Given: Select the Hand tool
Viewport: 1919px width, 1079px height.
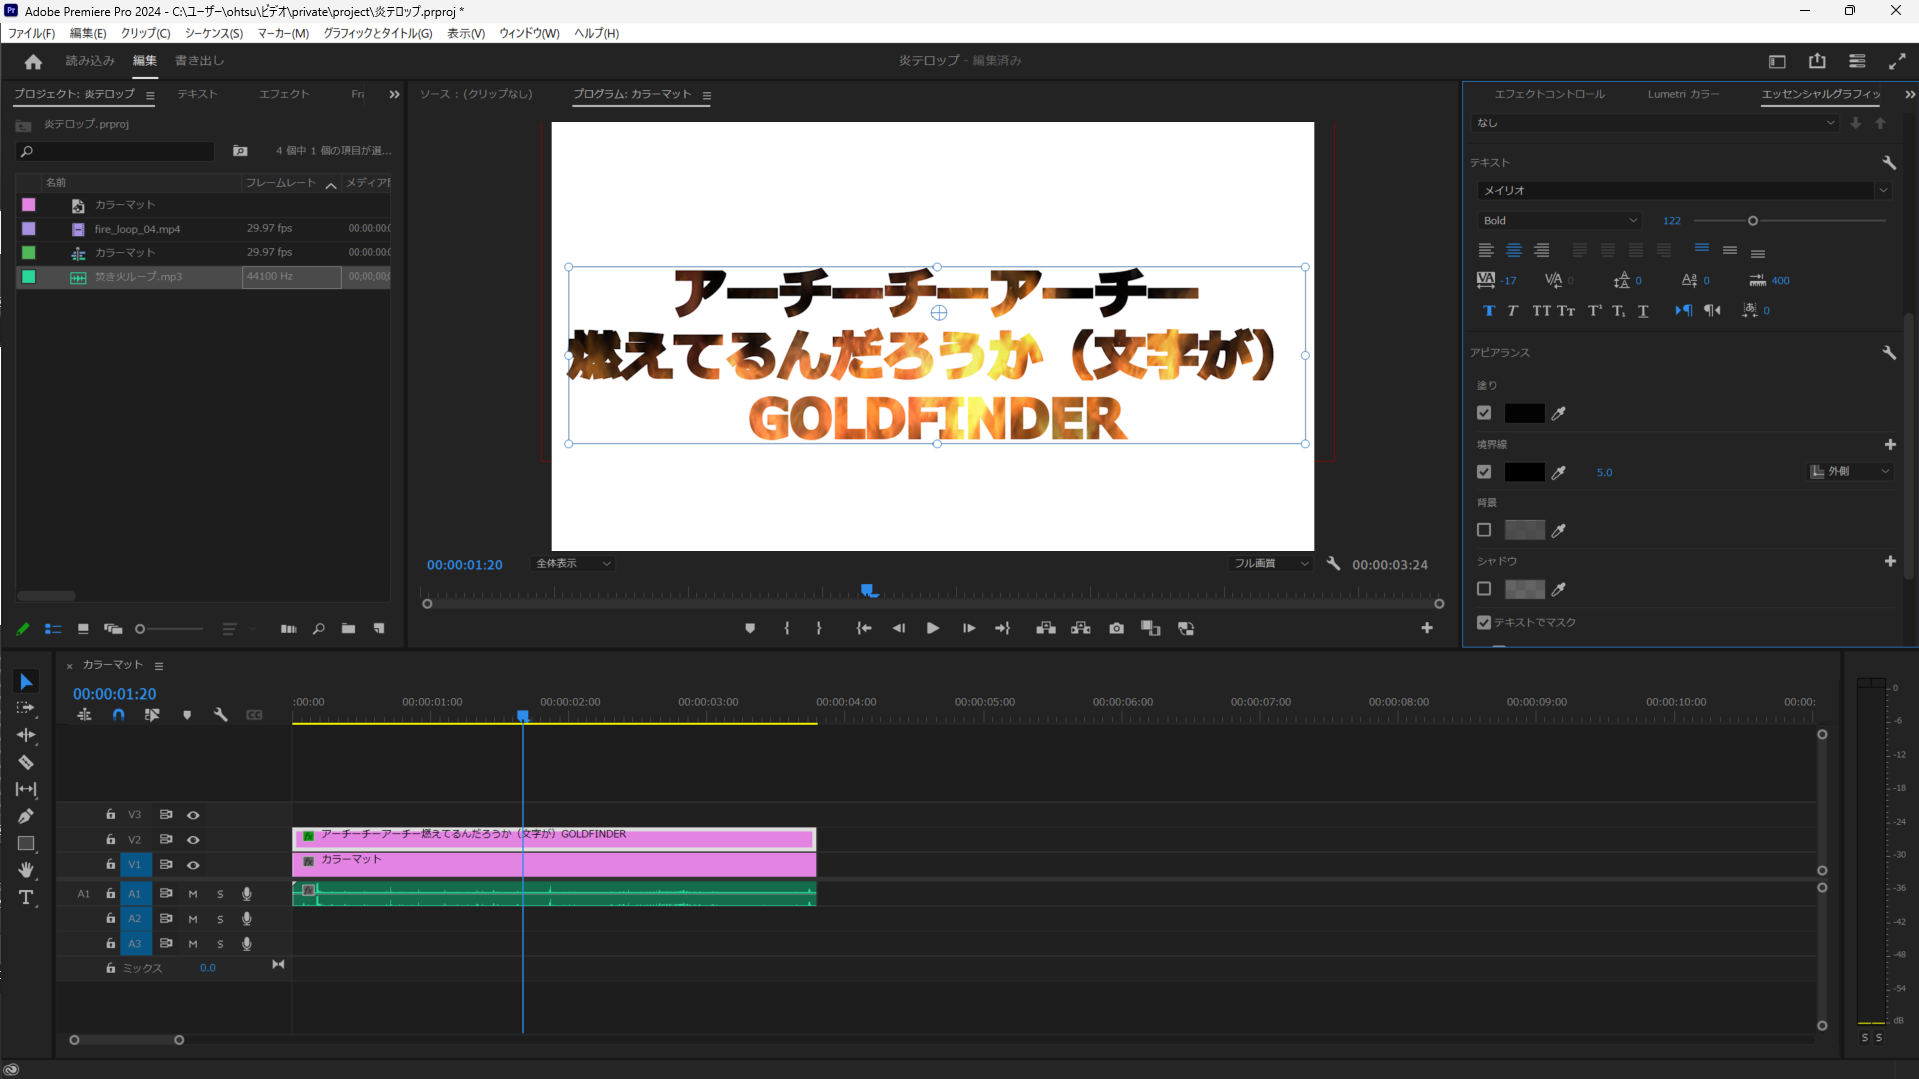Looking at the screenshot, I should 26,870.
